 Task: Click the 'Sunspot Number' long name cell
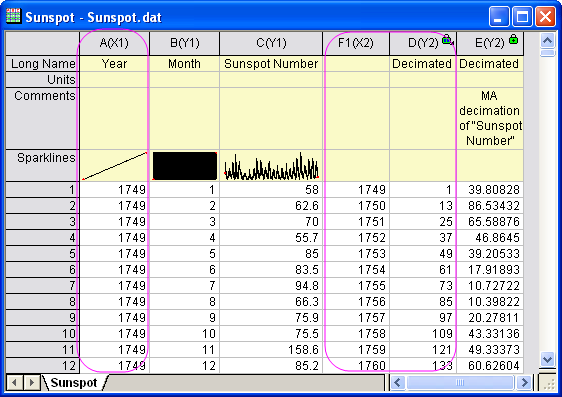(x=271, y=64)
